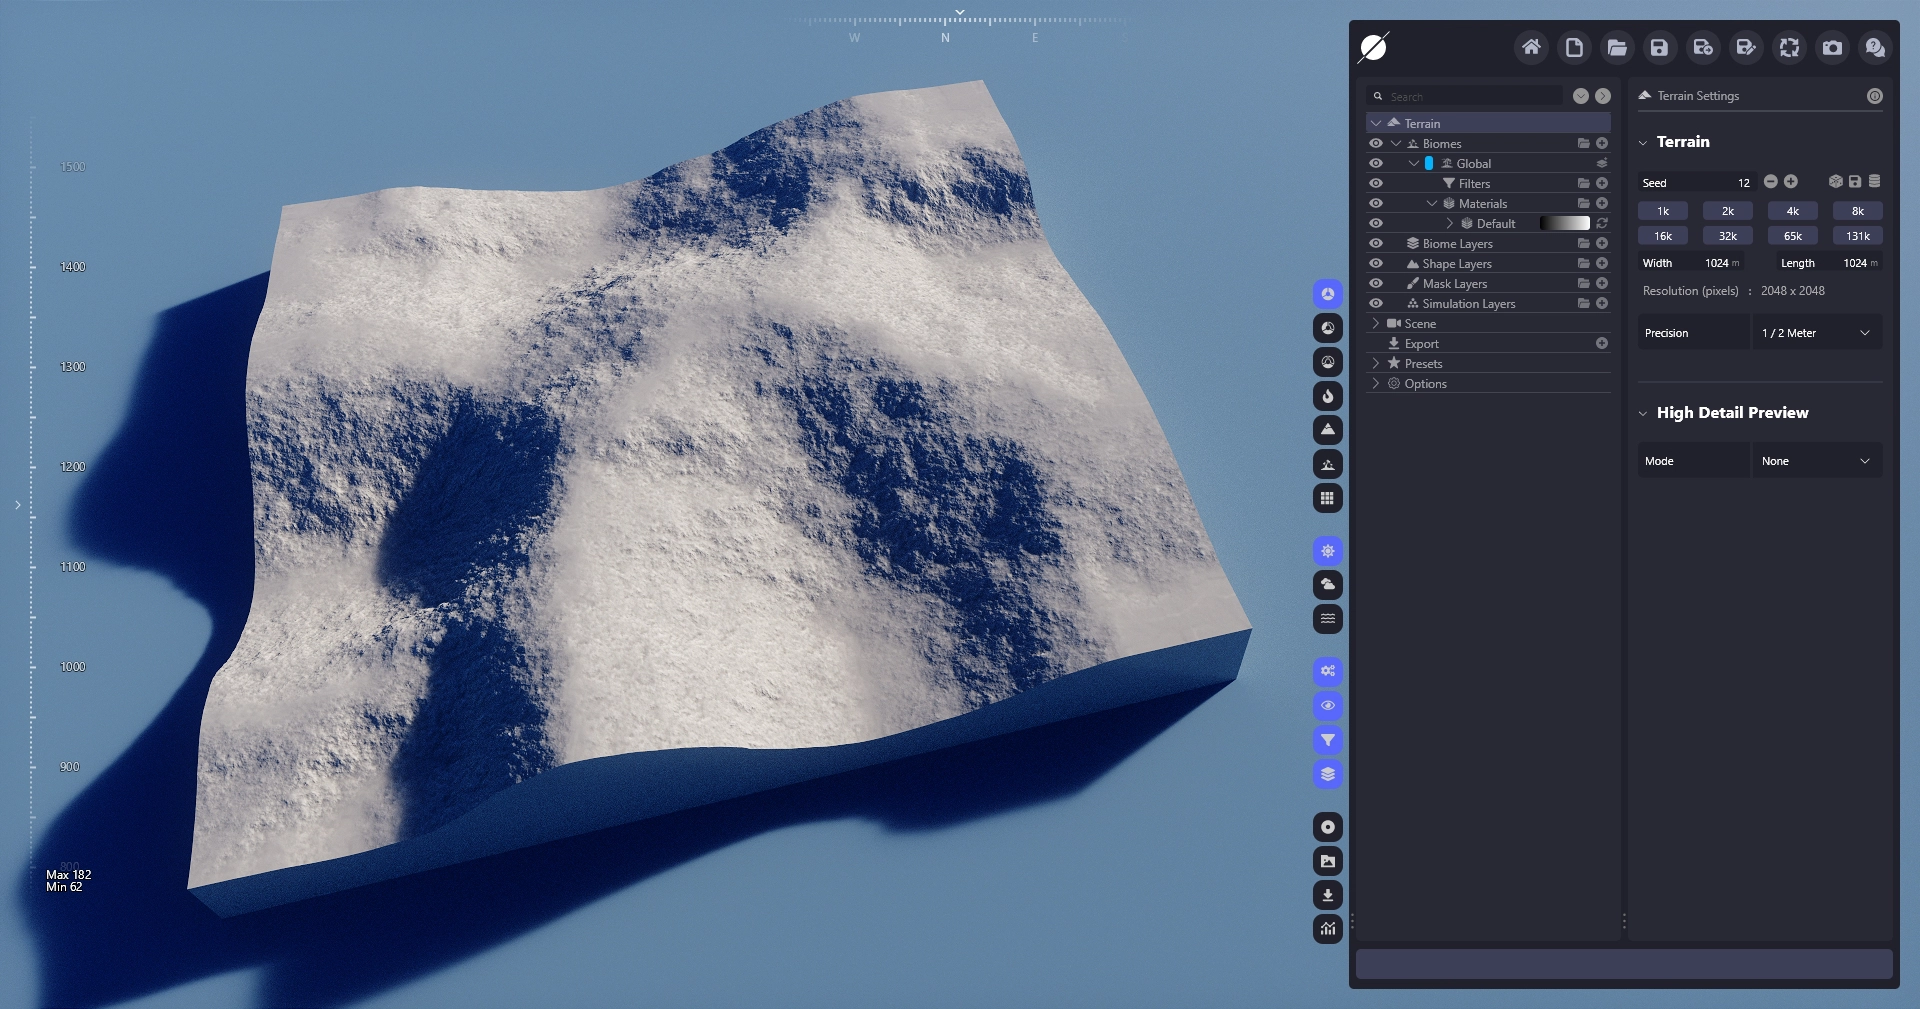
Task: Select Mask Layers in the tree
Action: [1454, 284]
